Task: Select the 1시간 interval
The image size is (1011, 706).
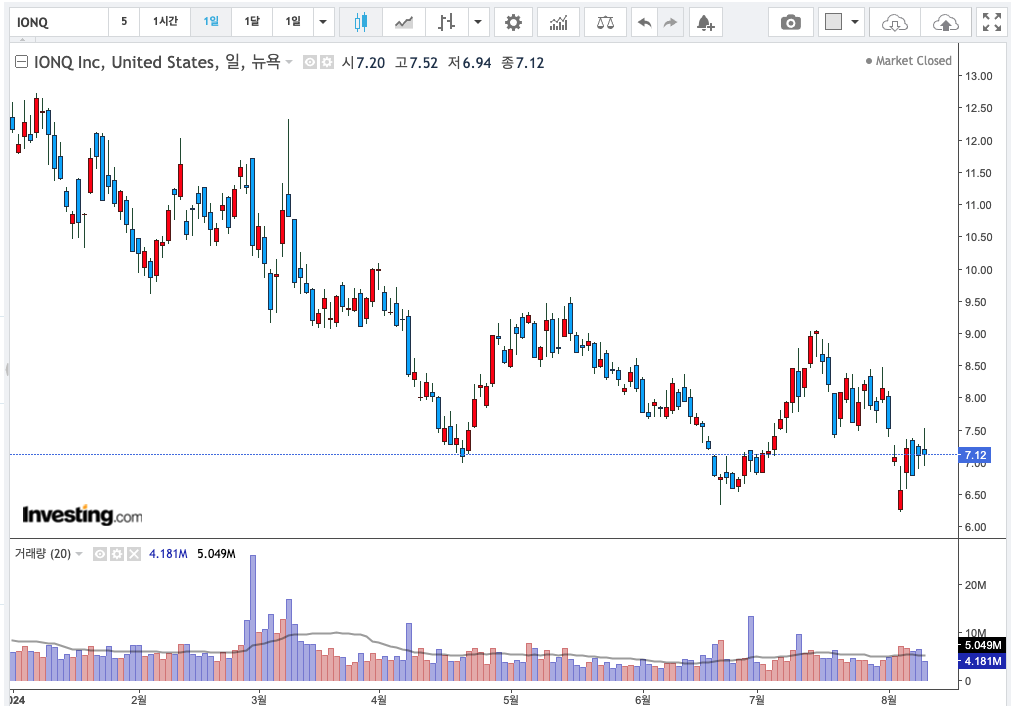Action: [165, 22]
